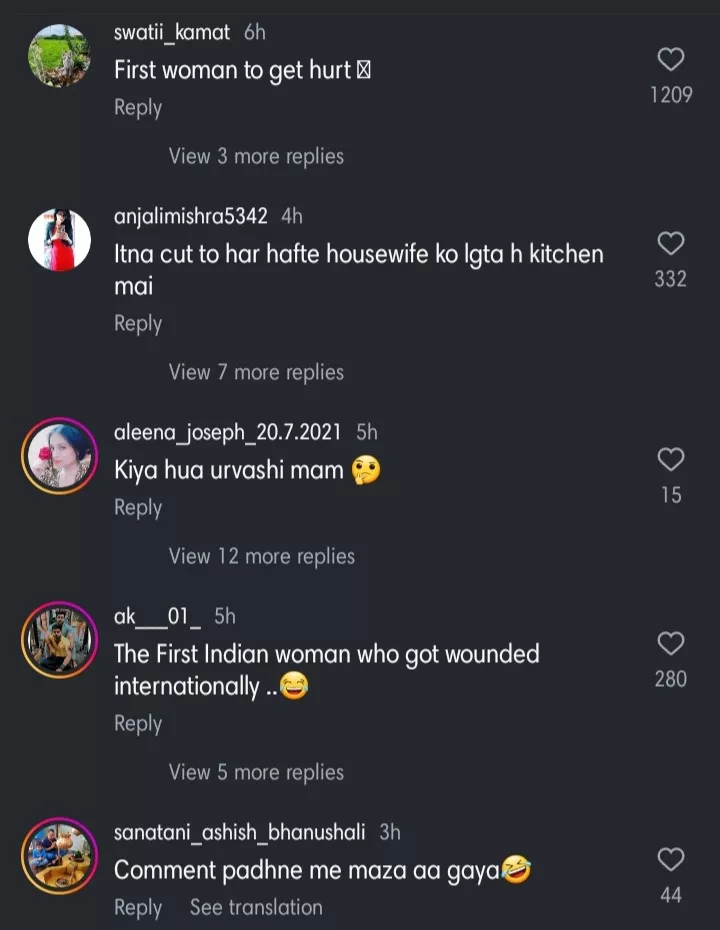The image size is (720, 930).
Task: Like sanatani_ashish_bhanushali's comment
Action: click(x=671, y=859)
